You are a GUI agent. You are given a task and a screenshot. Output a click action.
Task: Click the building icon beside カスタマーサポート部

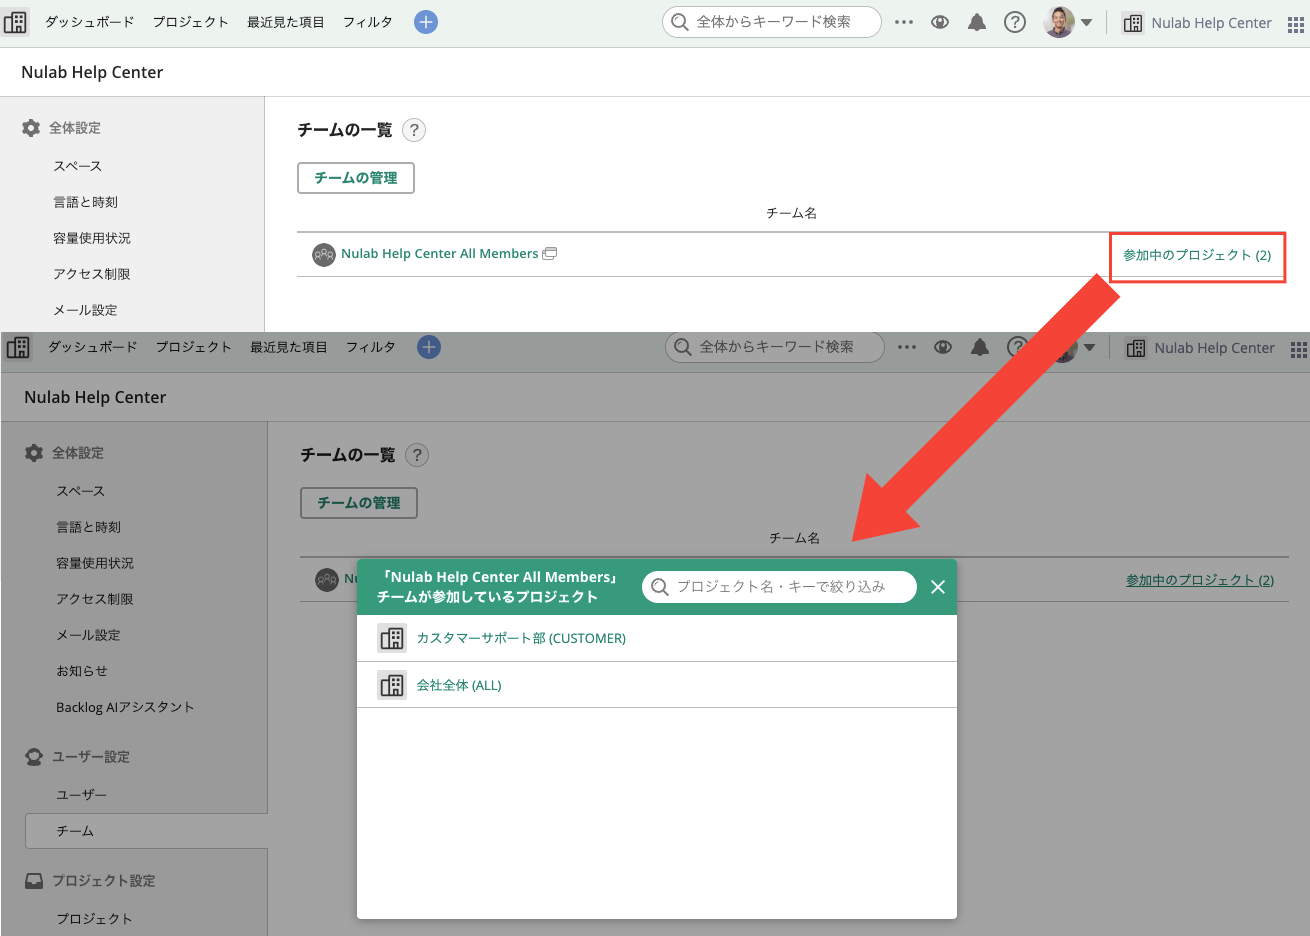coord(392,638)
